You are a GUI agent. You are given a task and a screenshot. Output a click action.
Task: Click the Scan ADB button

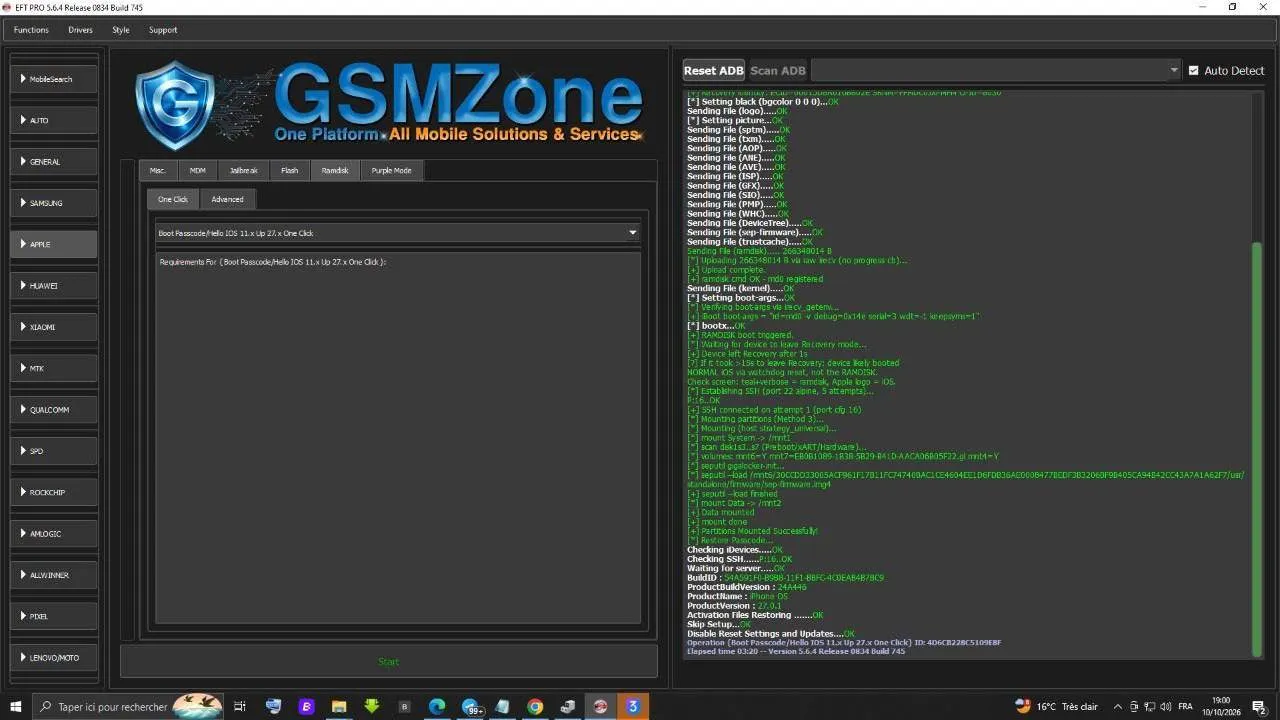778,70
